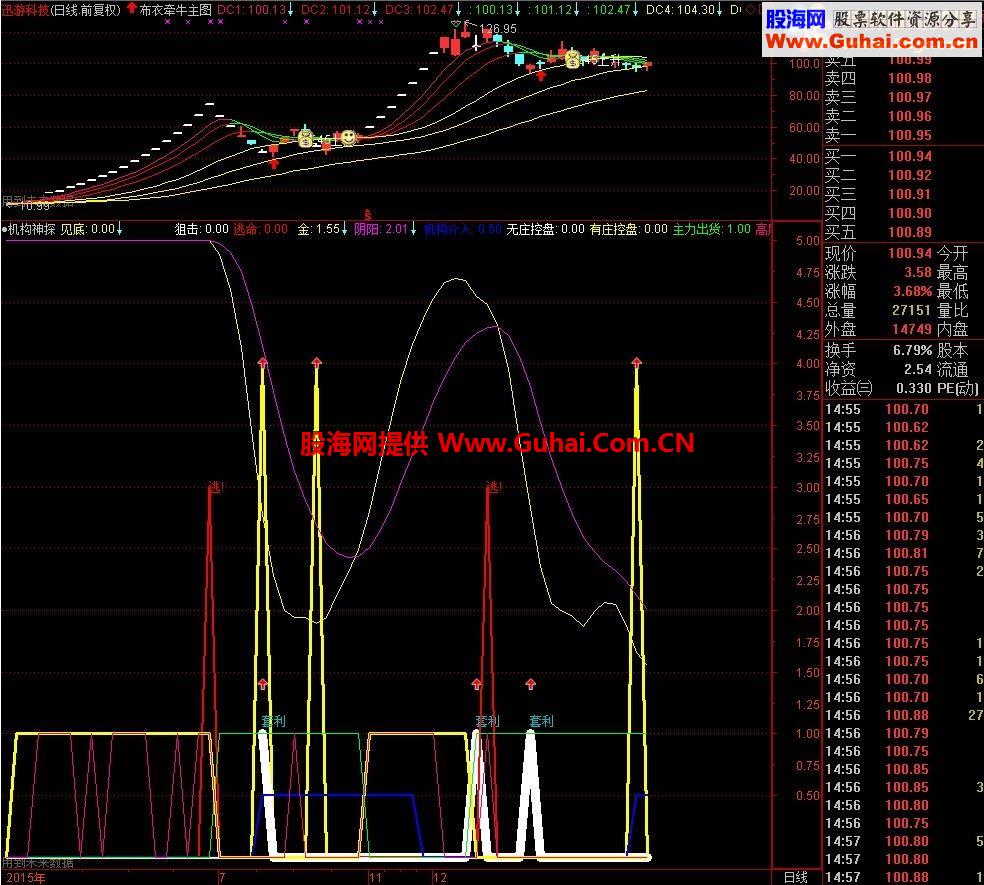The width and height of the screenshot is (984, 885).
Task: Click the stock name 迅游科技 in the header
Action: click(25, 10)
